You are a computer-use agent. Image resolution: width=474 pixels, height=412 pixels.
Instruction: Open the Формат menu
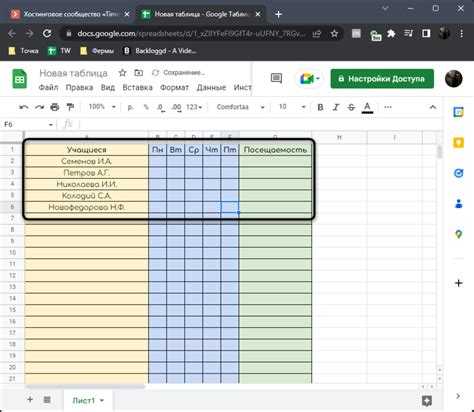tap(174, 88)
